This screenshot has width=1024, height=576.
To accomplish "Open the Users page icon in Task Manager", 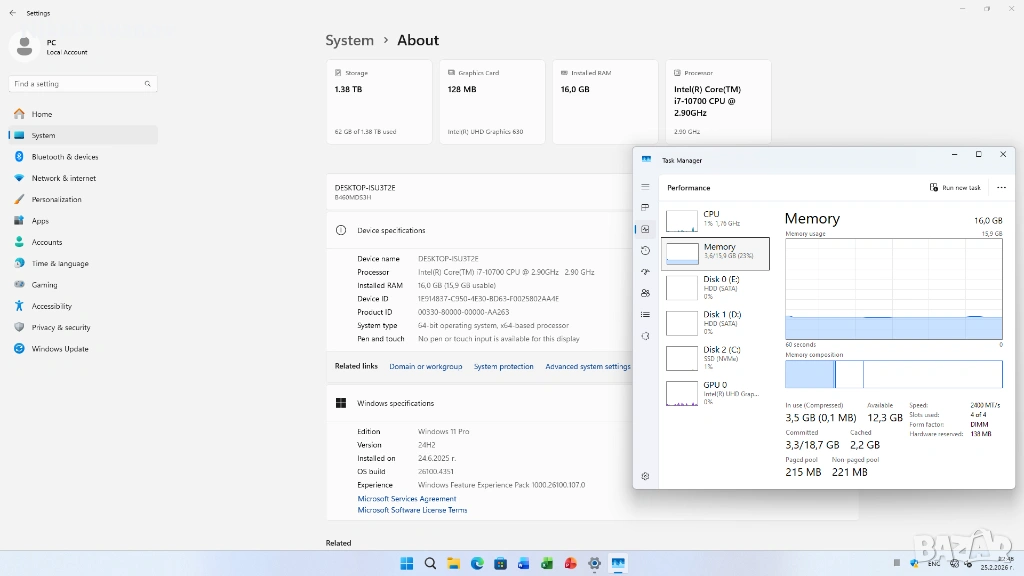I will pos(645,293).
